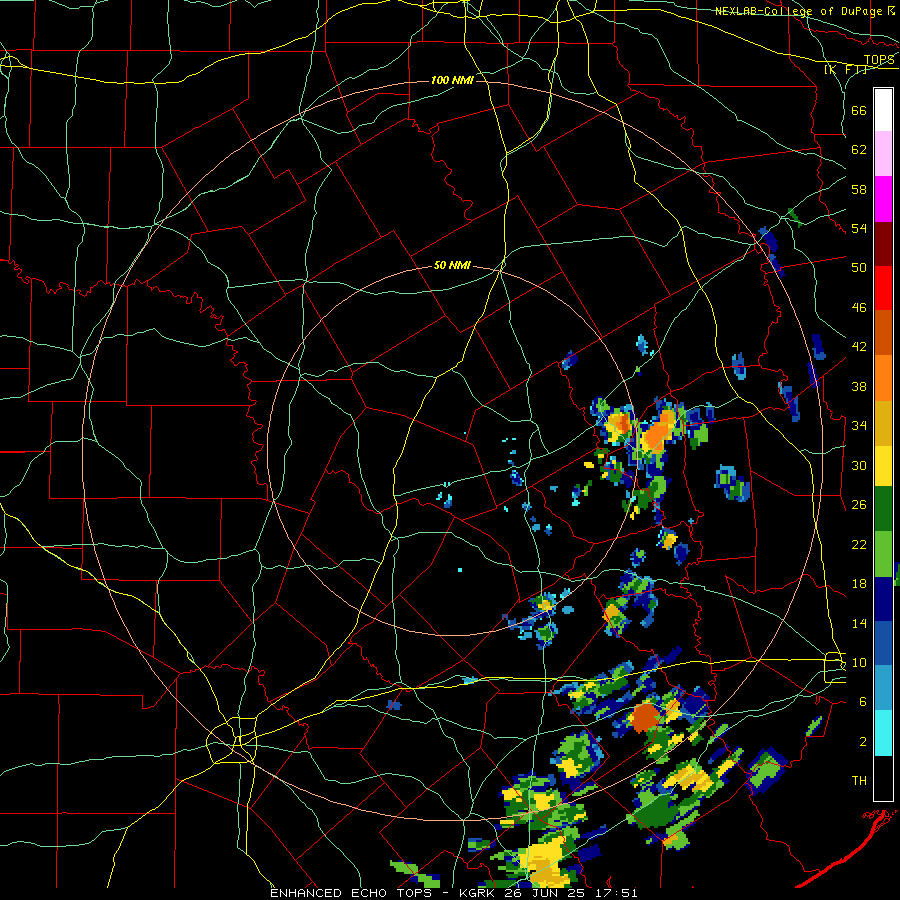Image resolution: width=900 pixels, height=900 pixels.
Task: Click the legend value "58"
Action: 859,189
